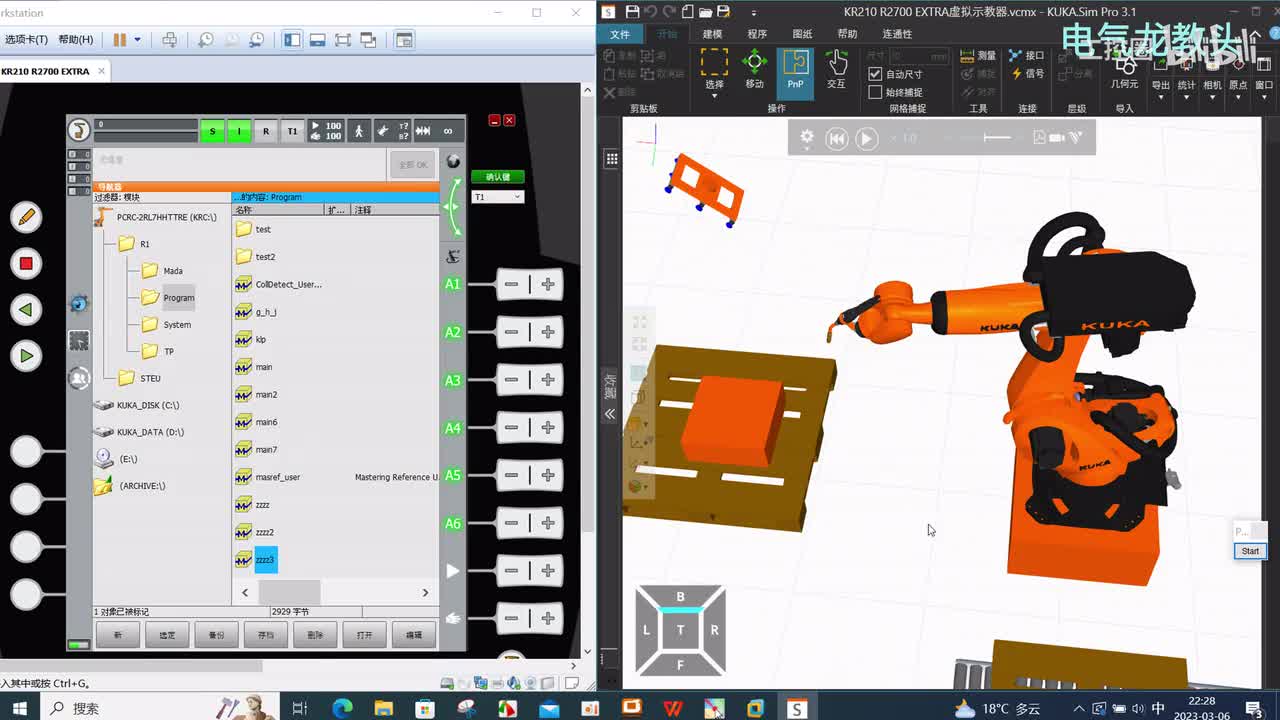Image resolution: width=1280 pixels, height=720 pixels.
Task: Click the walking-man program run mode icon
Action: click(357, 131)
